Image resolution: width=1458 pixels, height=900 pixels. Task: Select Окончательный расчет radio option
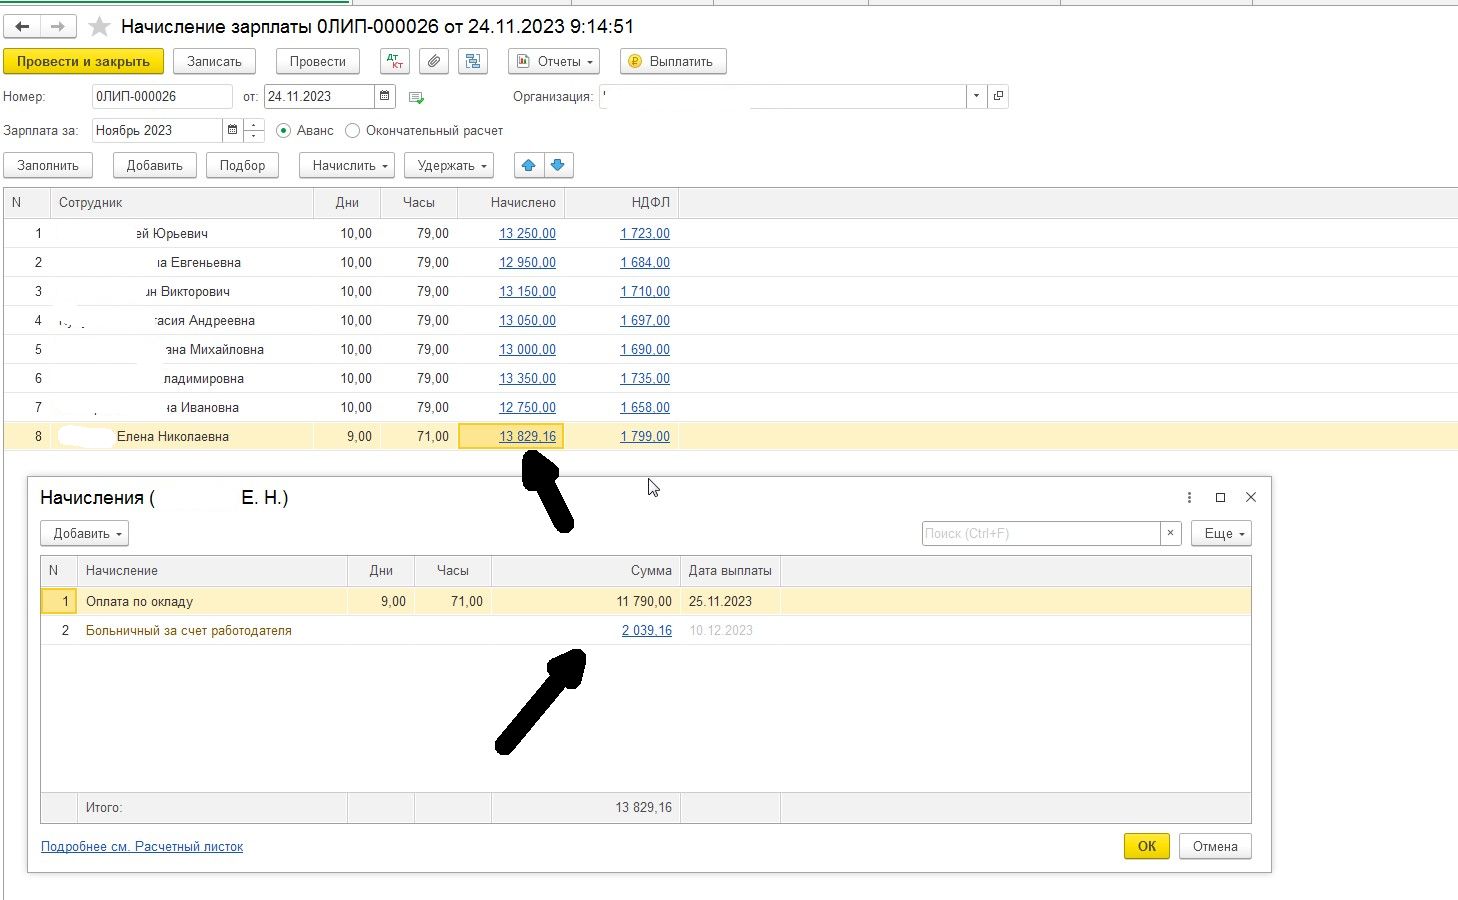(352, 130)
